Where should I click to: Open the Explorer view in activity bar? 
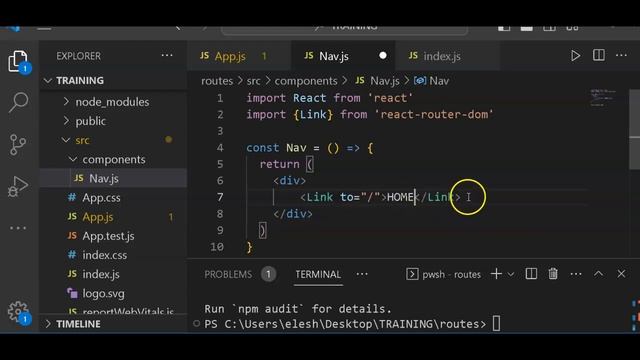click(18, 61)
